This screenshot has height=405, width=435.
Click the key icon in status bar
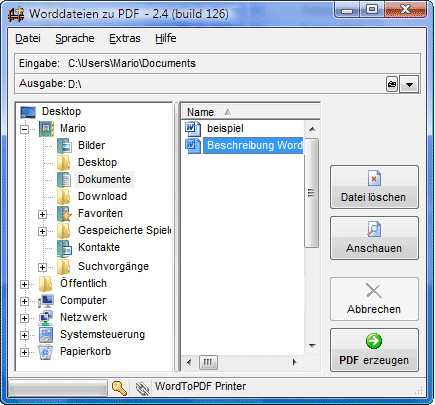tap(119, 387)
